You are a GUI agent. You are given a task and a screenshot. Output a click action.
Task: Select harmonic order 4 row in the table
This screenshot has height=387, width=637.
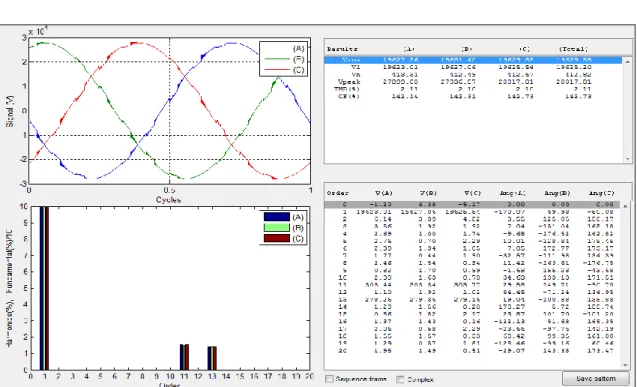(472, 233)
